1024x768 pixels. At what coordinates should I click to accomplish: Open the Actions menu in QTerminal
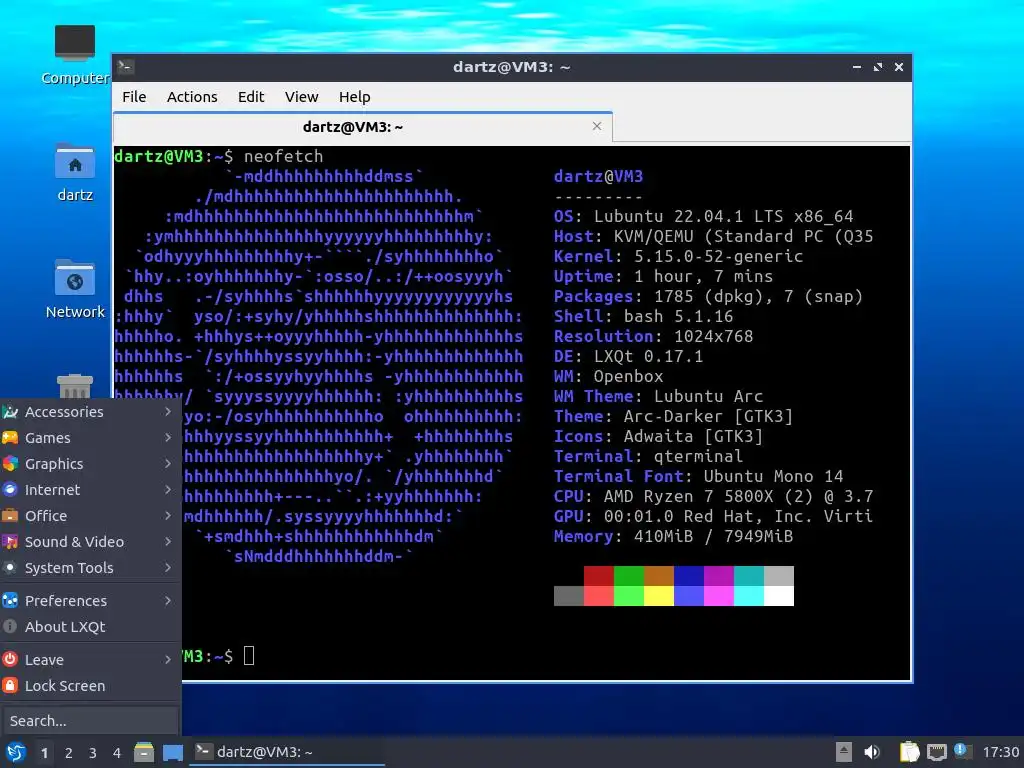[192, 97]
